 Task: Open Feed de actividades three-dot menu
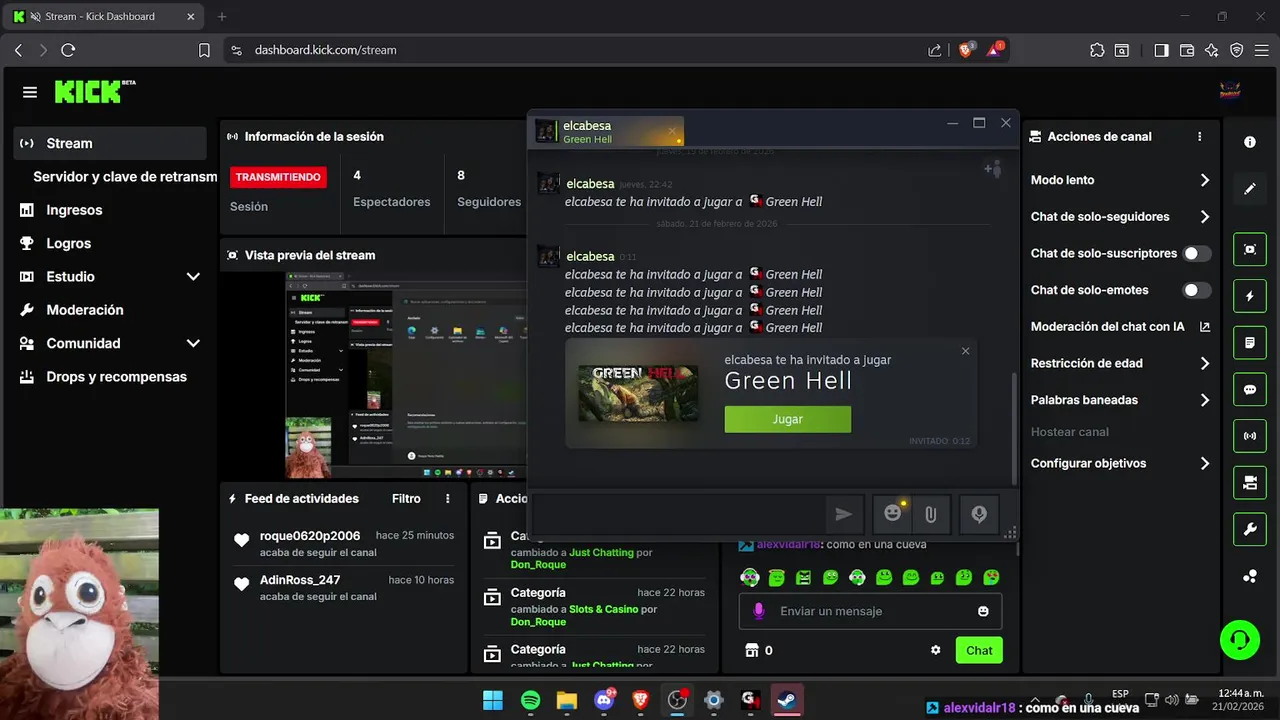pyautogui.click(x=447, y=498)
